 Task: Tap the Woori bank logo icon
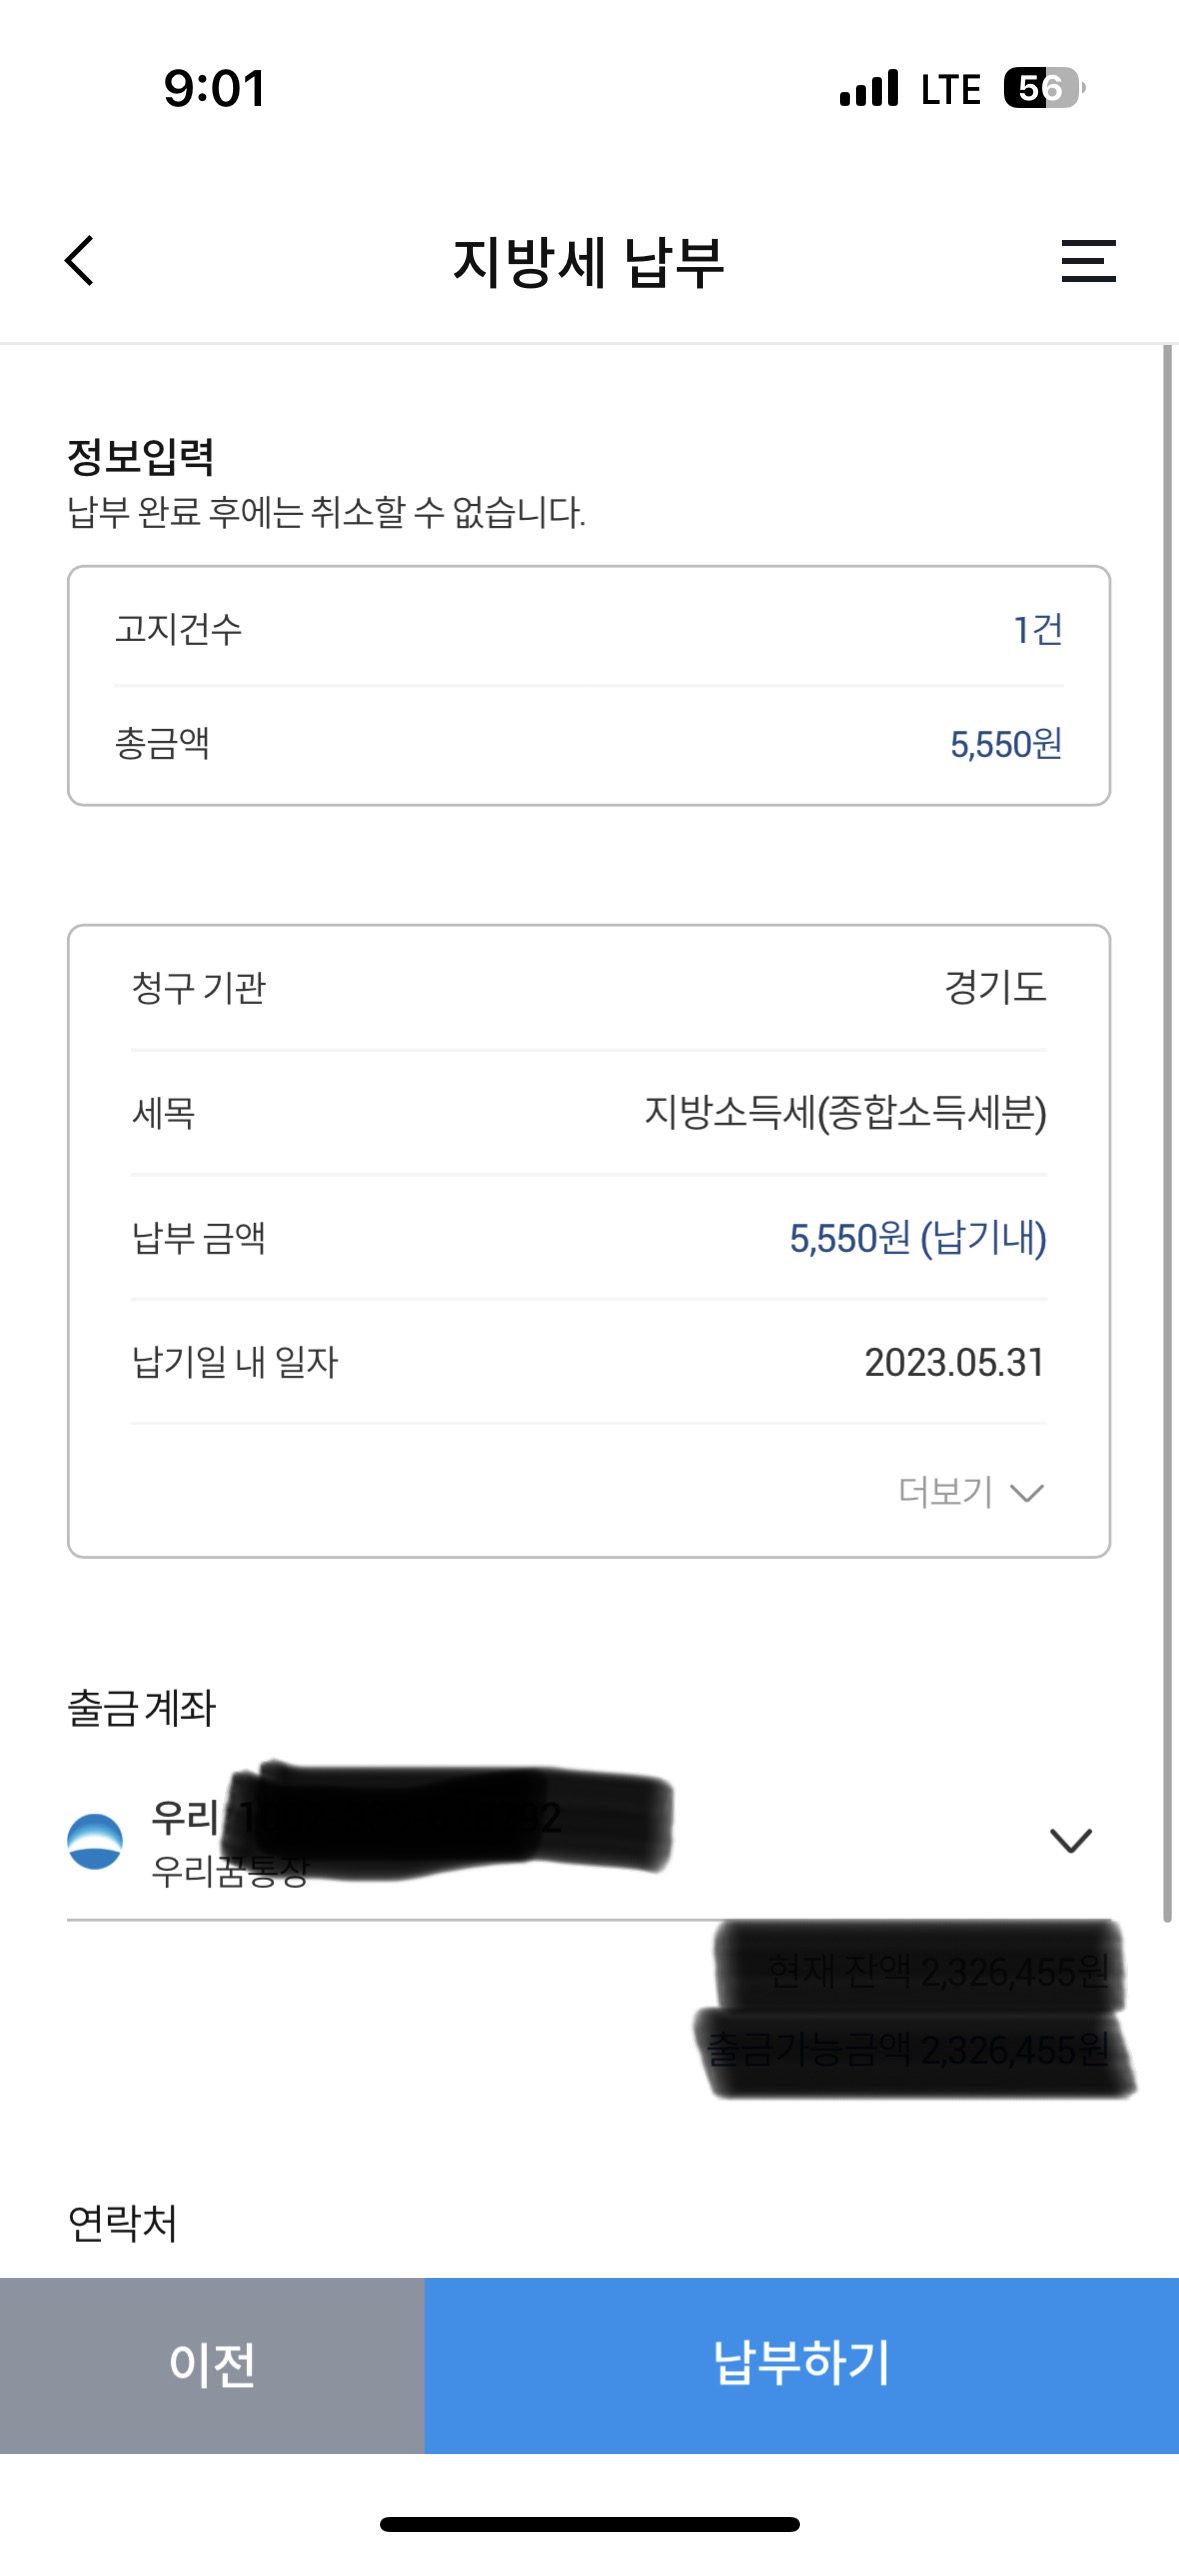(x=95, y=1841)
